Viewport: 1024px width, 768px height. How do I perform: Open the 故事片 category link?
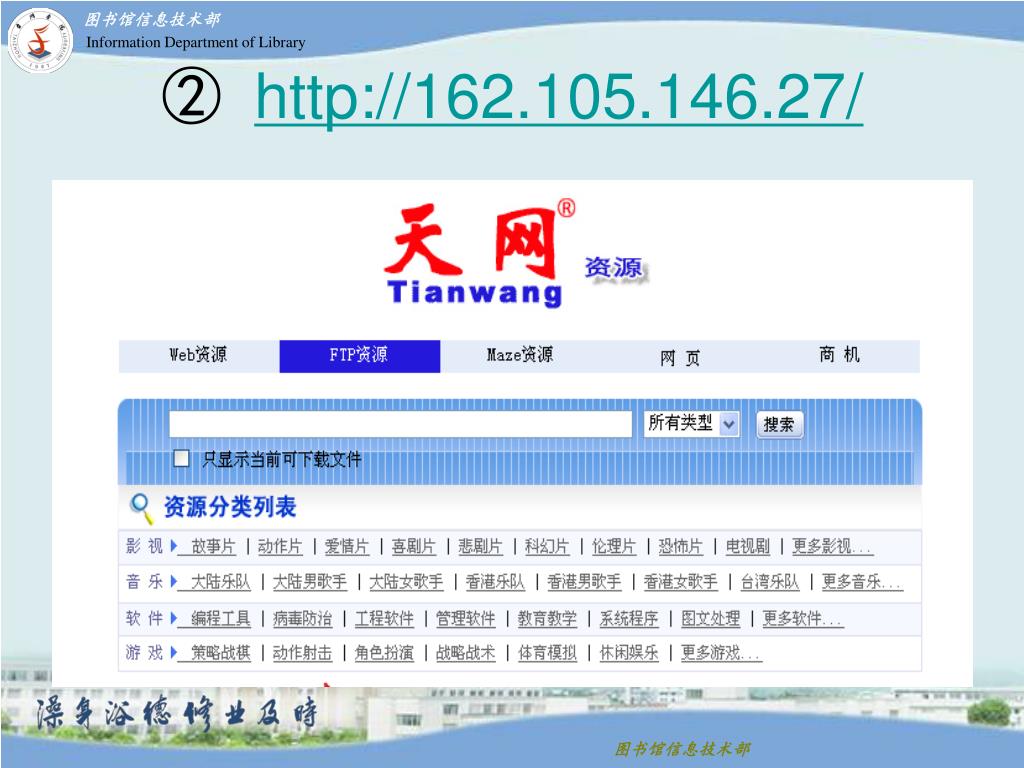point(213,547)
